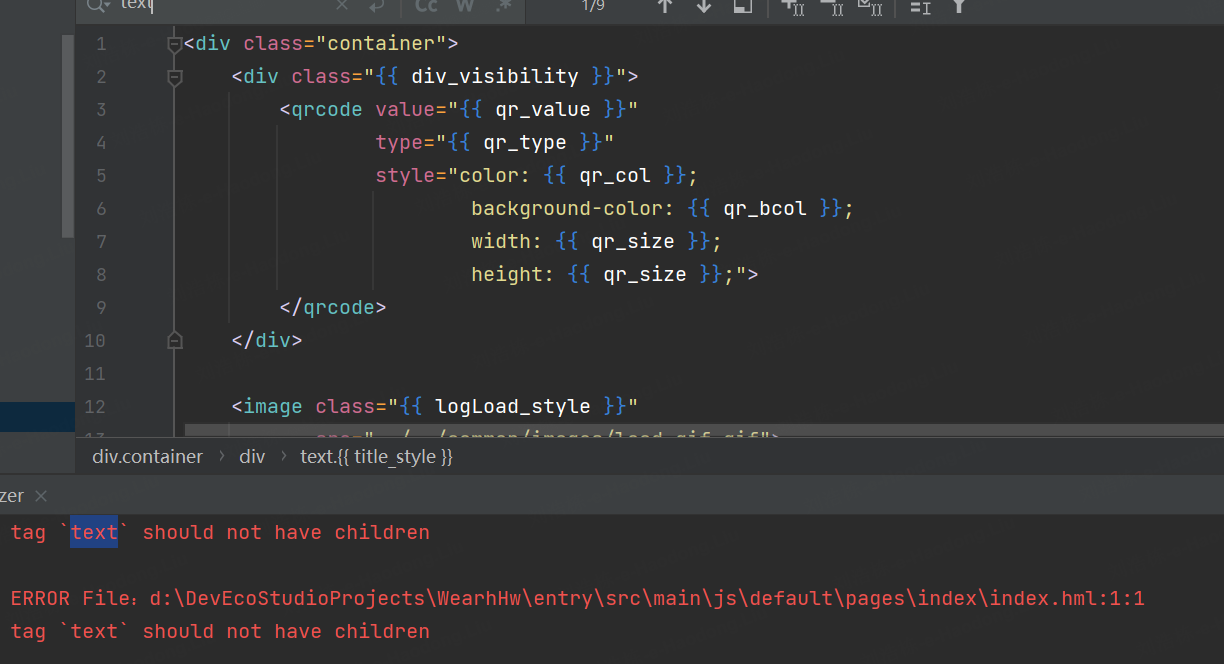Viewport: 1224px width, 664px height.
Task: Click the search magnifier history icon
Action: click(98, 6)
